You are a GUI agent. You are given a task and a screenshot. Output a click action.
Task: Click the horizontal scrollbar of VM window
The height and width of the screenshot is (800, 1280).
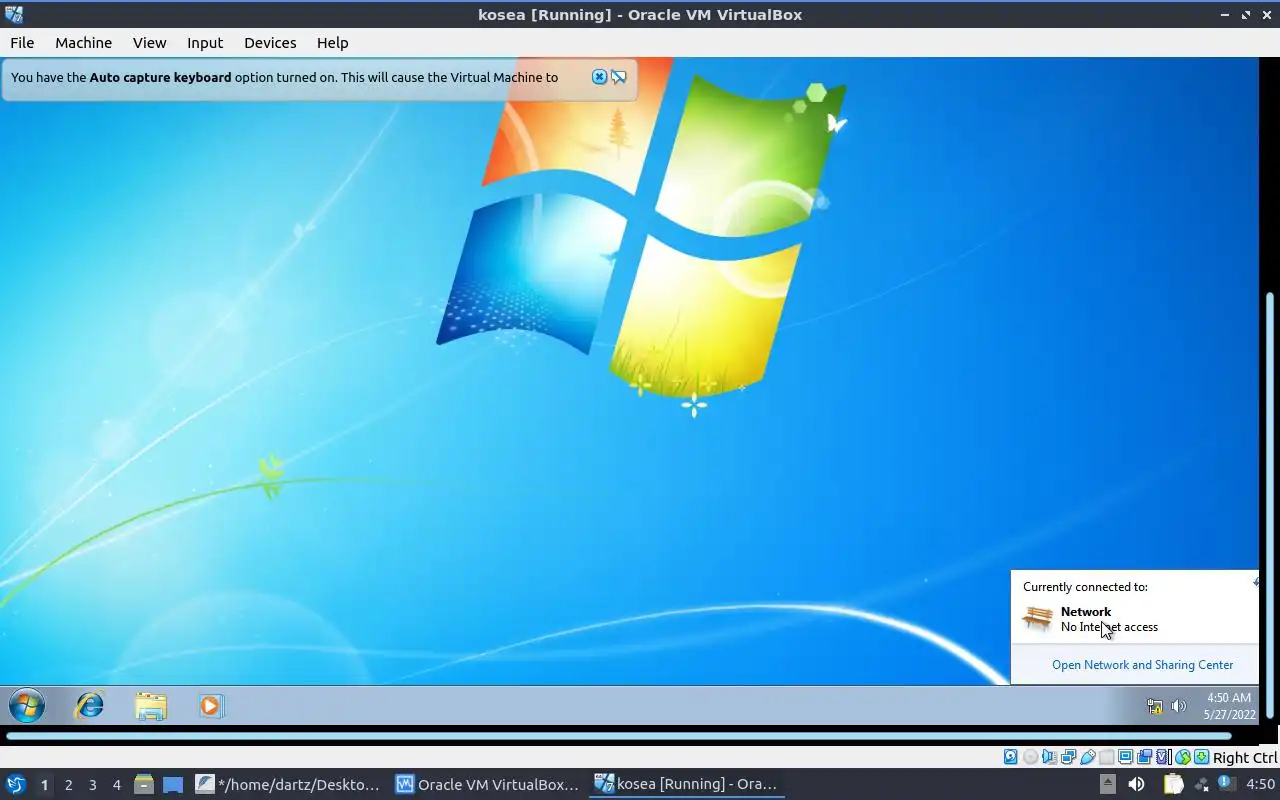coord(618,736)
